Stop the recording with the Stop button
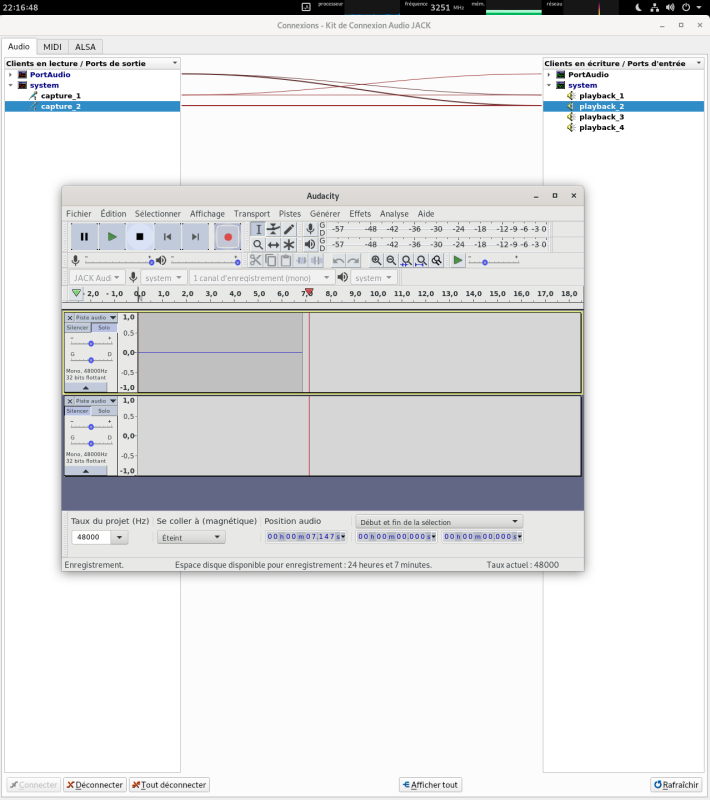This screenshot has height=800, width=710. 140,237
